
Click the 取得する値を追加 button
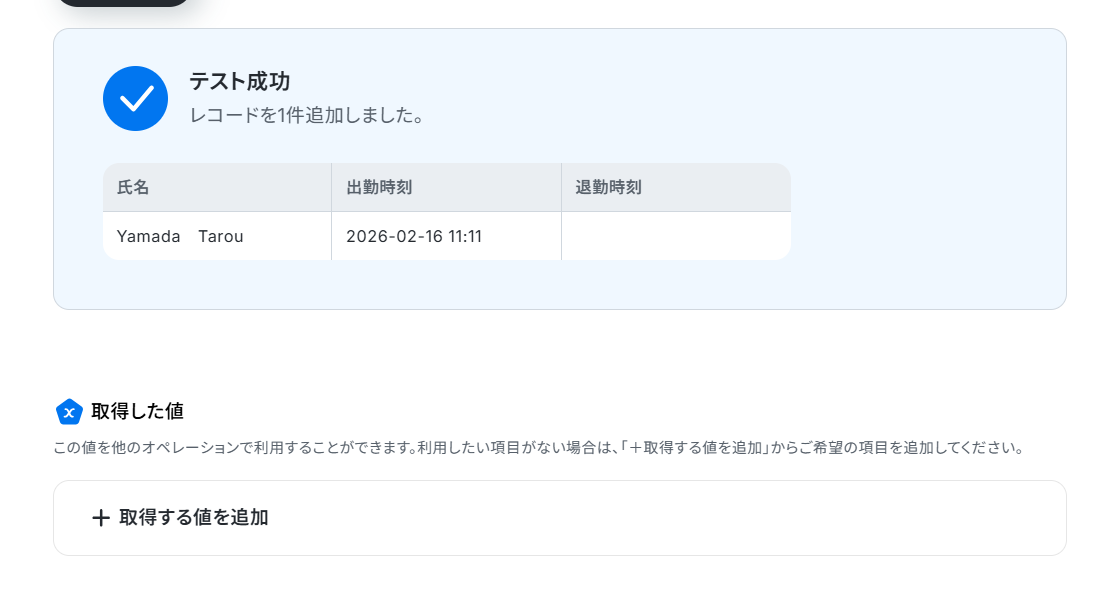click(560, 518)
